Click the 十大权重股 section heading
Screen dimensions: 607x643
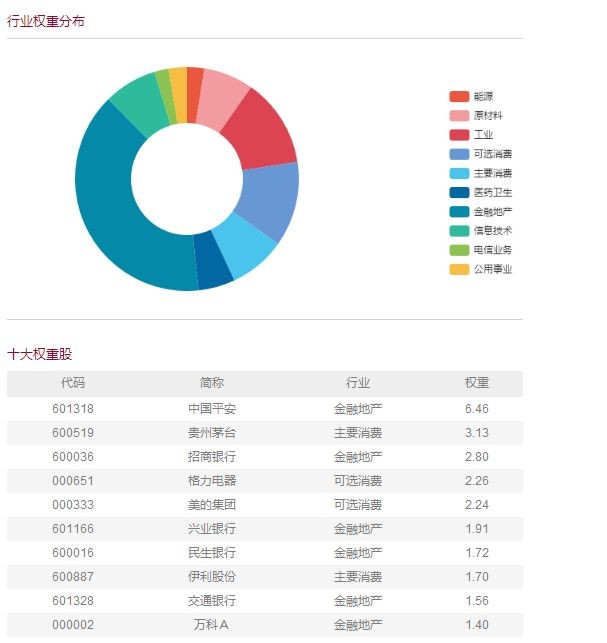40,354
